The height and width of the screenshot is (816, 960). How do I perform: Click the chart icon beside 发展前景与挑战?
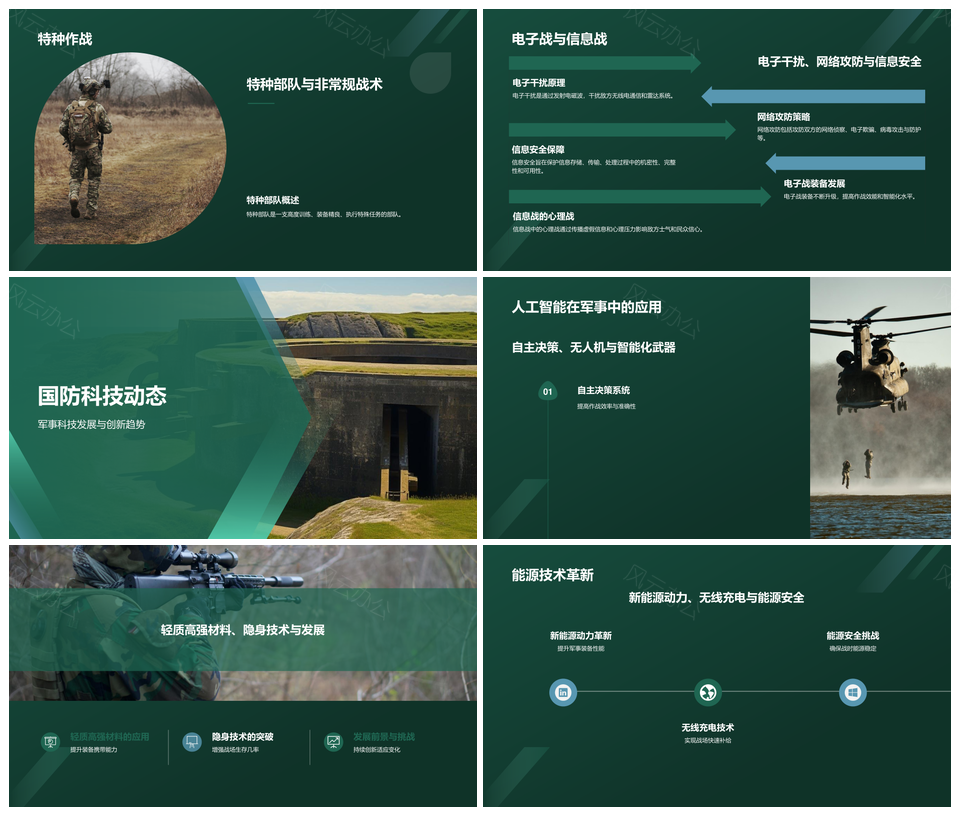[334, 742]
